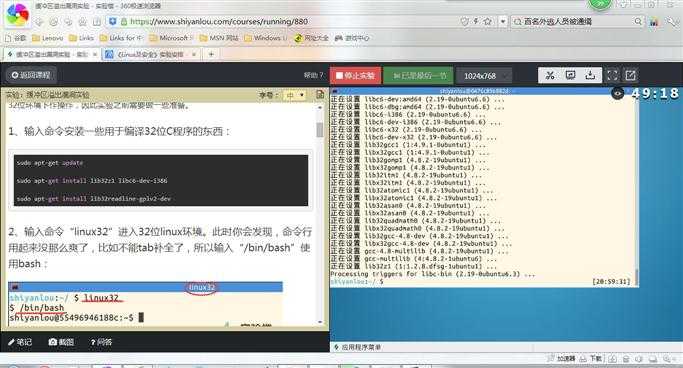The height and width of the screenshot is (368, 683).
Task: Open the Lenovo bookmark folder
Action: click(47, 38)
